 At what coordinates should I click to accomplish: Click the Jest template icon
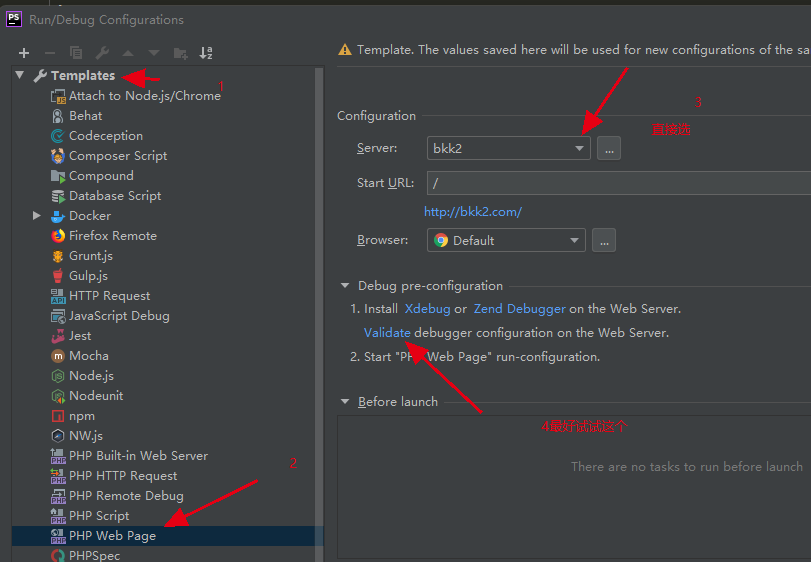58,336
